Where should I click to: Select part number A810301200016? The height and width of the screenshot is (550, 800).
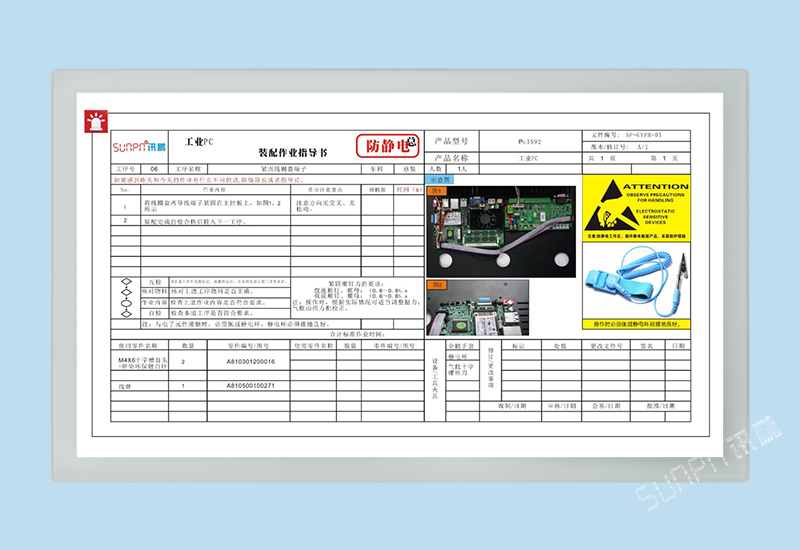250,361
